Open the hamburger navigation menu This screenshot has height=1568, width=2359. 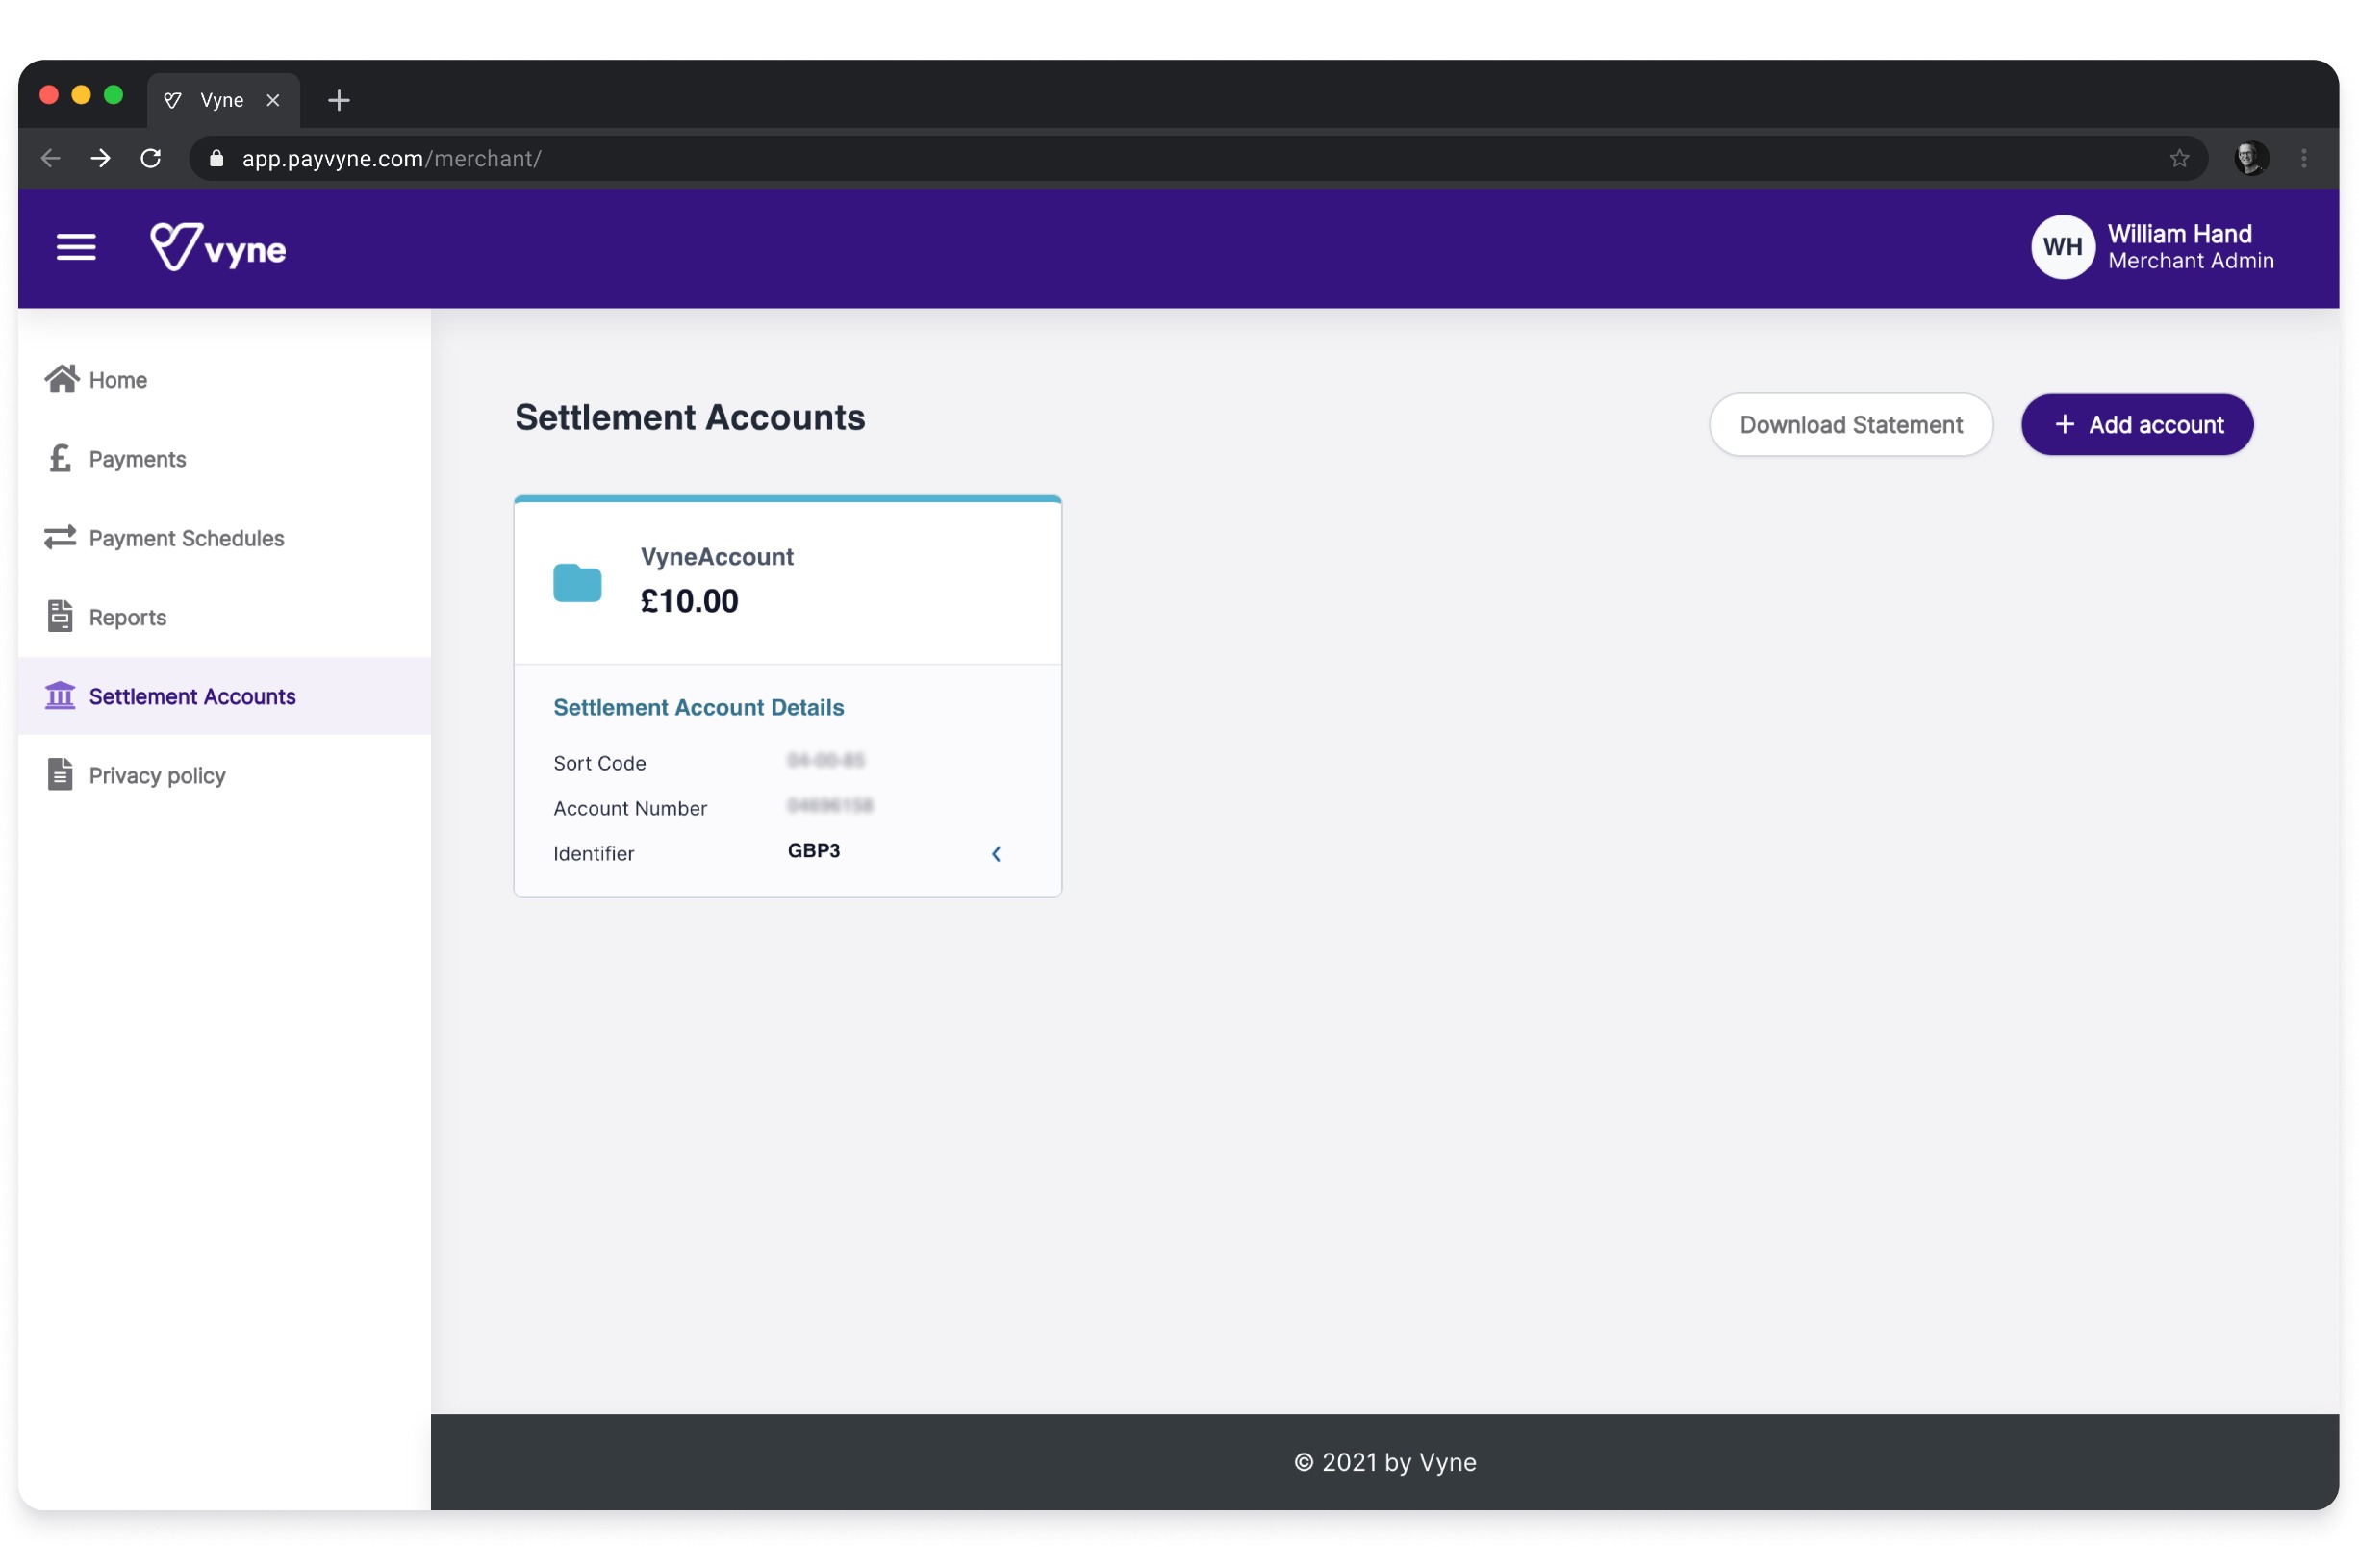(76, 247)
